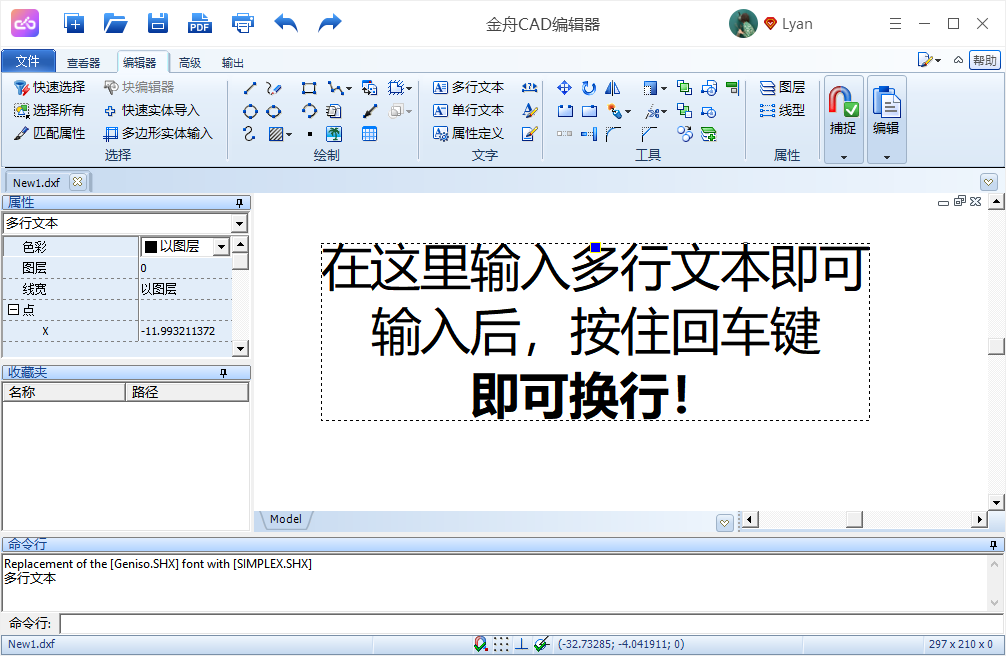This screenshot has width=1006, height=656.
Task: Select the Arc drawing tool
Action: click(309, 111)
